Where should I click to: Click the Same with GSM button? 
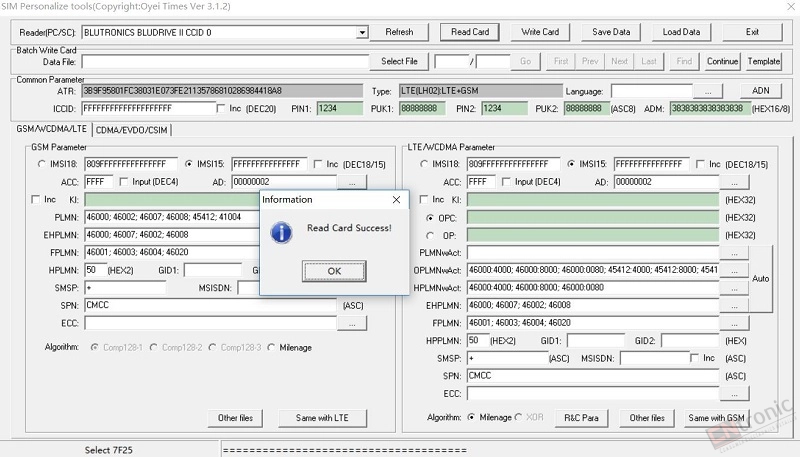tap(716, 418)
